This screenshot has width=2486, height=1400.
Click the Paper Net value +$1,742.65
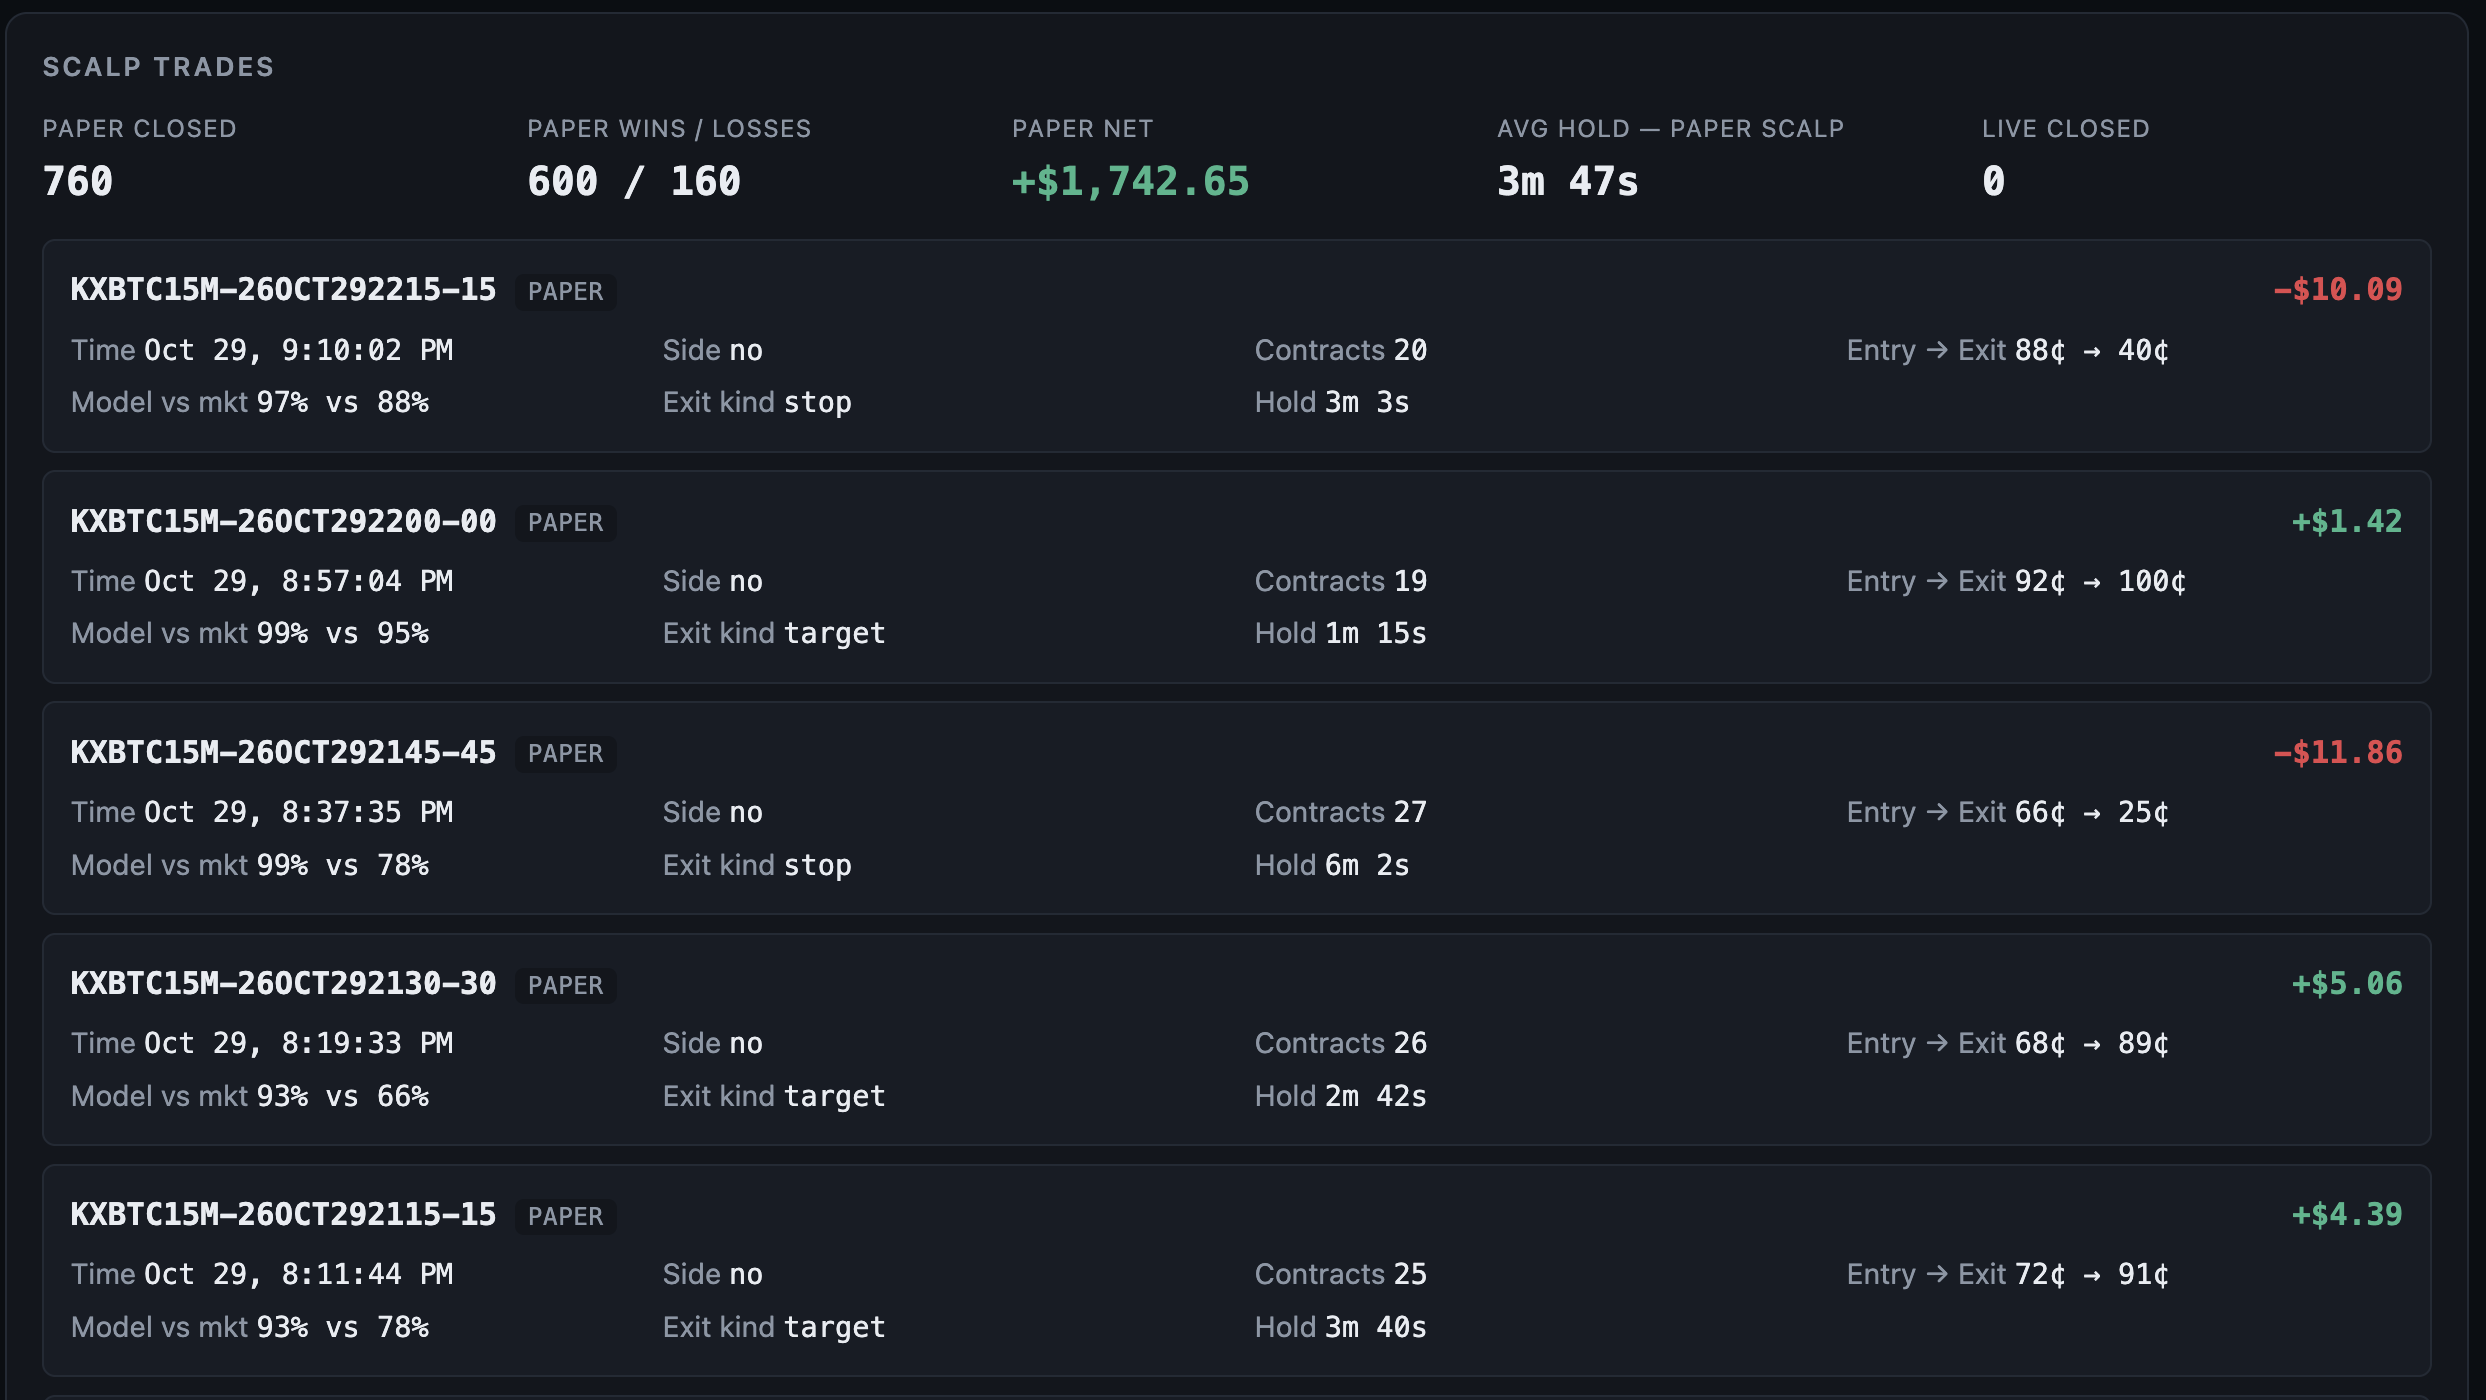click(1131, 182)
